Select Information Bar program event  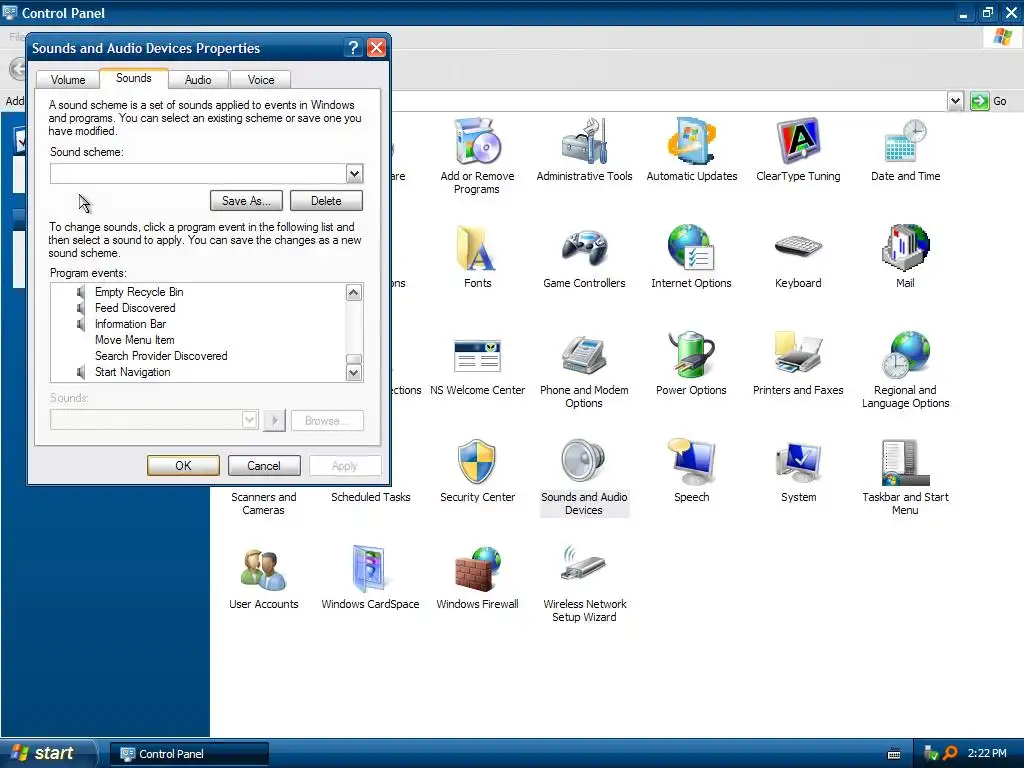click(x=131, y=324)
